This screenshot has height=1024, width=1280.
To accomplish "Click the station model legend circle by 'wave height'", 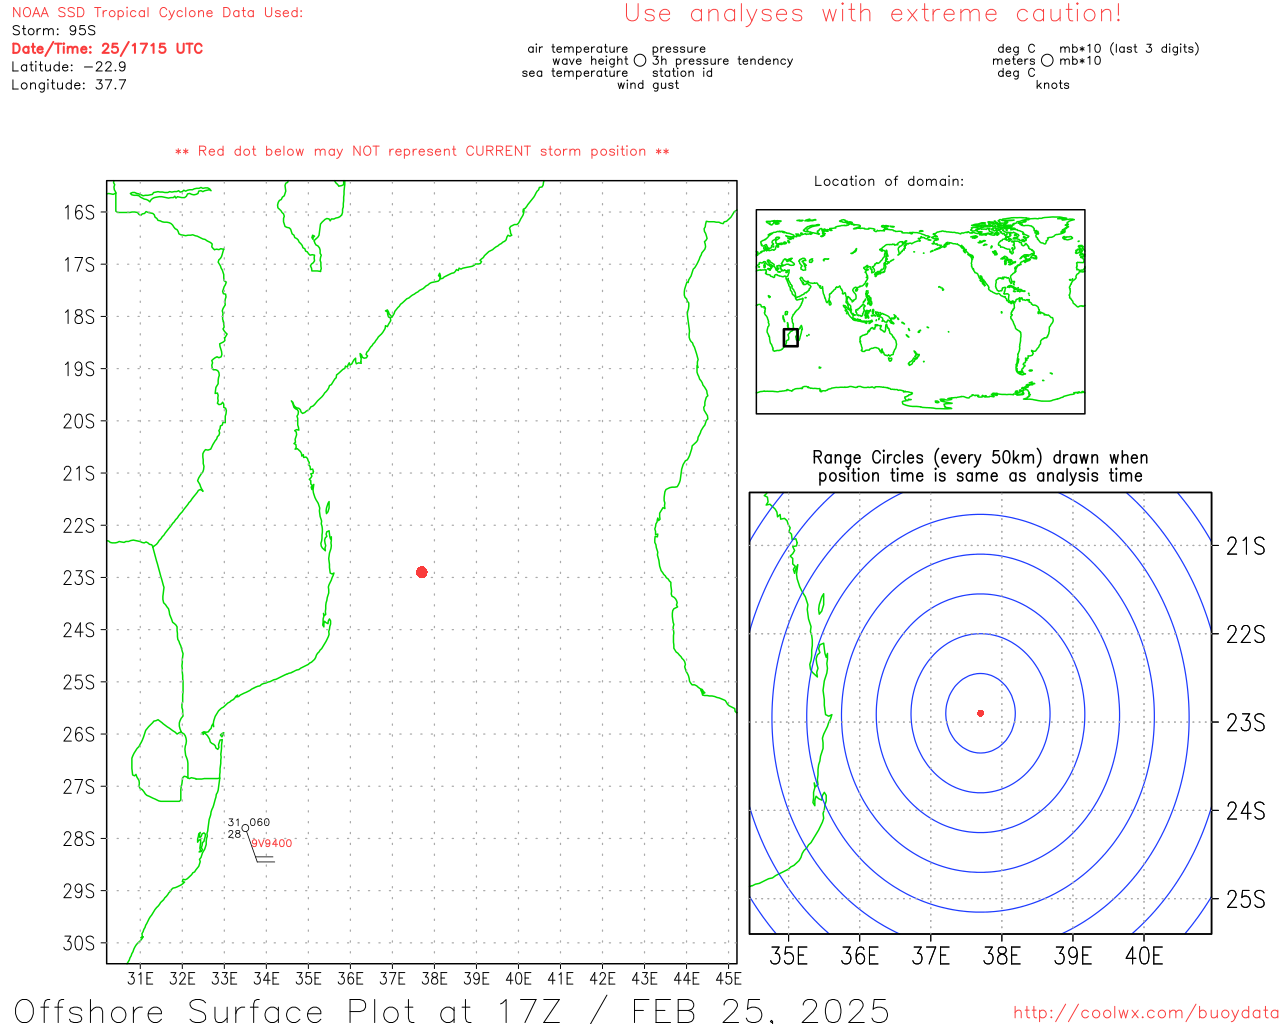I will (640, 60).
